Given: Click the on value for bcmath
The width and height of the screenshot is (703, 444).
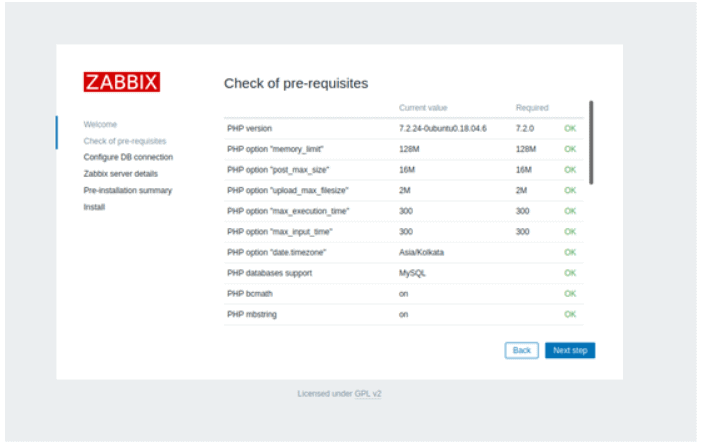Looking at the screenshot, I should tap(404, 294).
